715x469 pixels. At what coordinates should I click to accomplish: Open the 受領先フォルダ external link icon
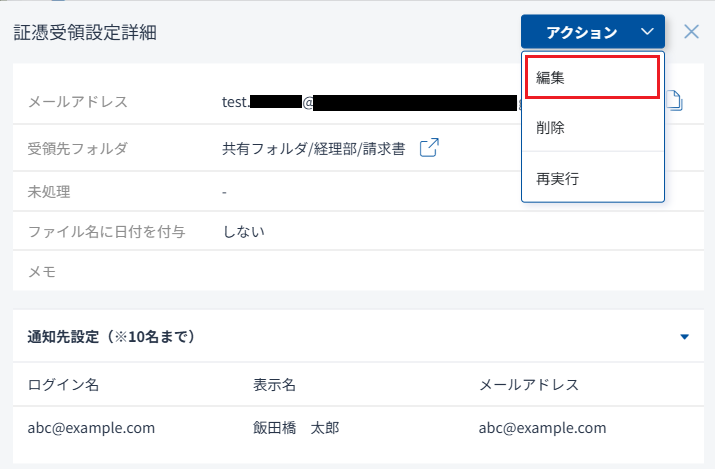coord(428,148)
